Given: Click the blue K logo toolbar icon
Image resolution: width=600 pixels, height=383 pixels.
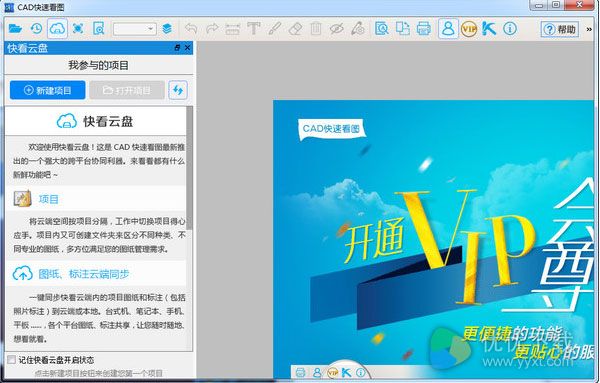Looking at the screenshot, I should pyautogui.click(x=489, y=29).
